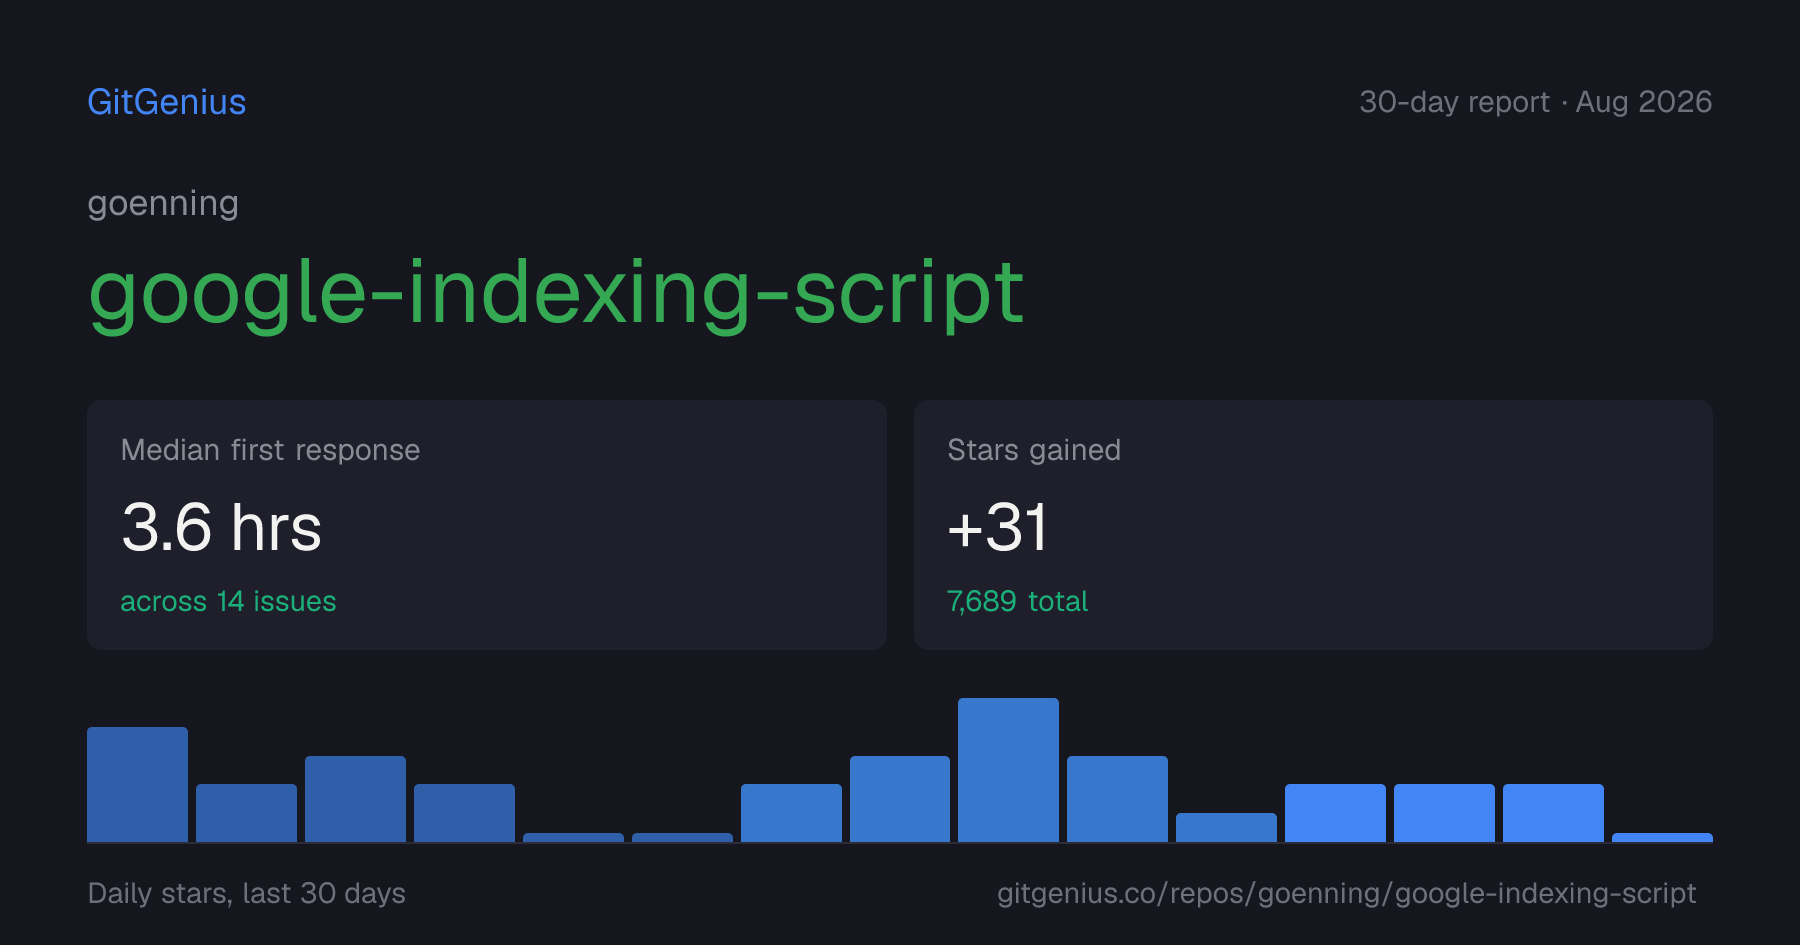This screenshot has height=945, width=1800.
Task: Click the "Median first response" label
Action: click(270, 450)
